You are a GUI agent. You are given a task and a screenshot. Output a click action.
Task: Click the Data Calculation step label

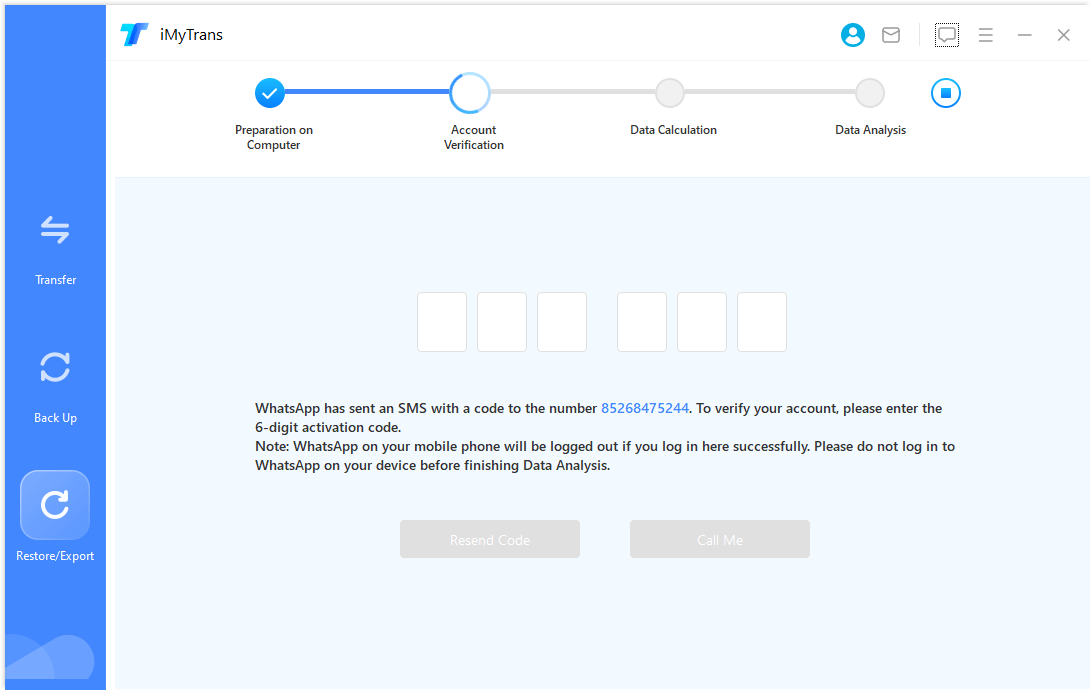673,130
